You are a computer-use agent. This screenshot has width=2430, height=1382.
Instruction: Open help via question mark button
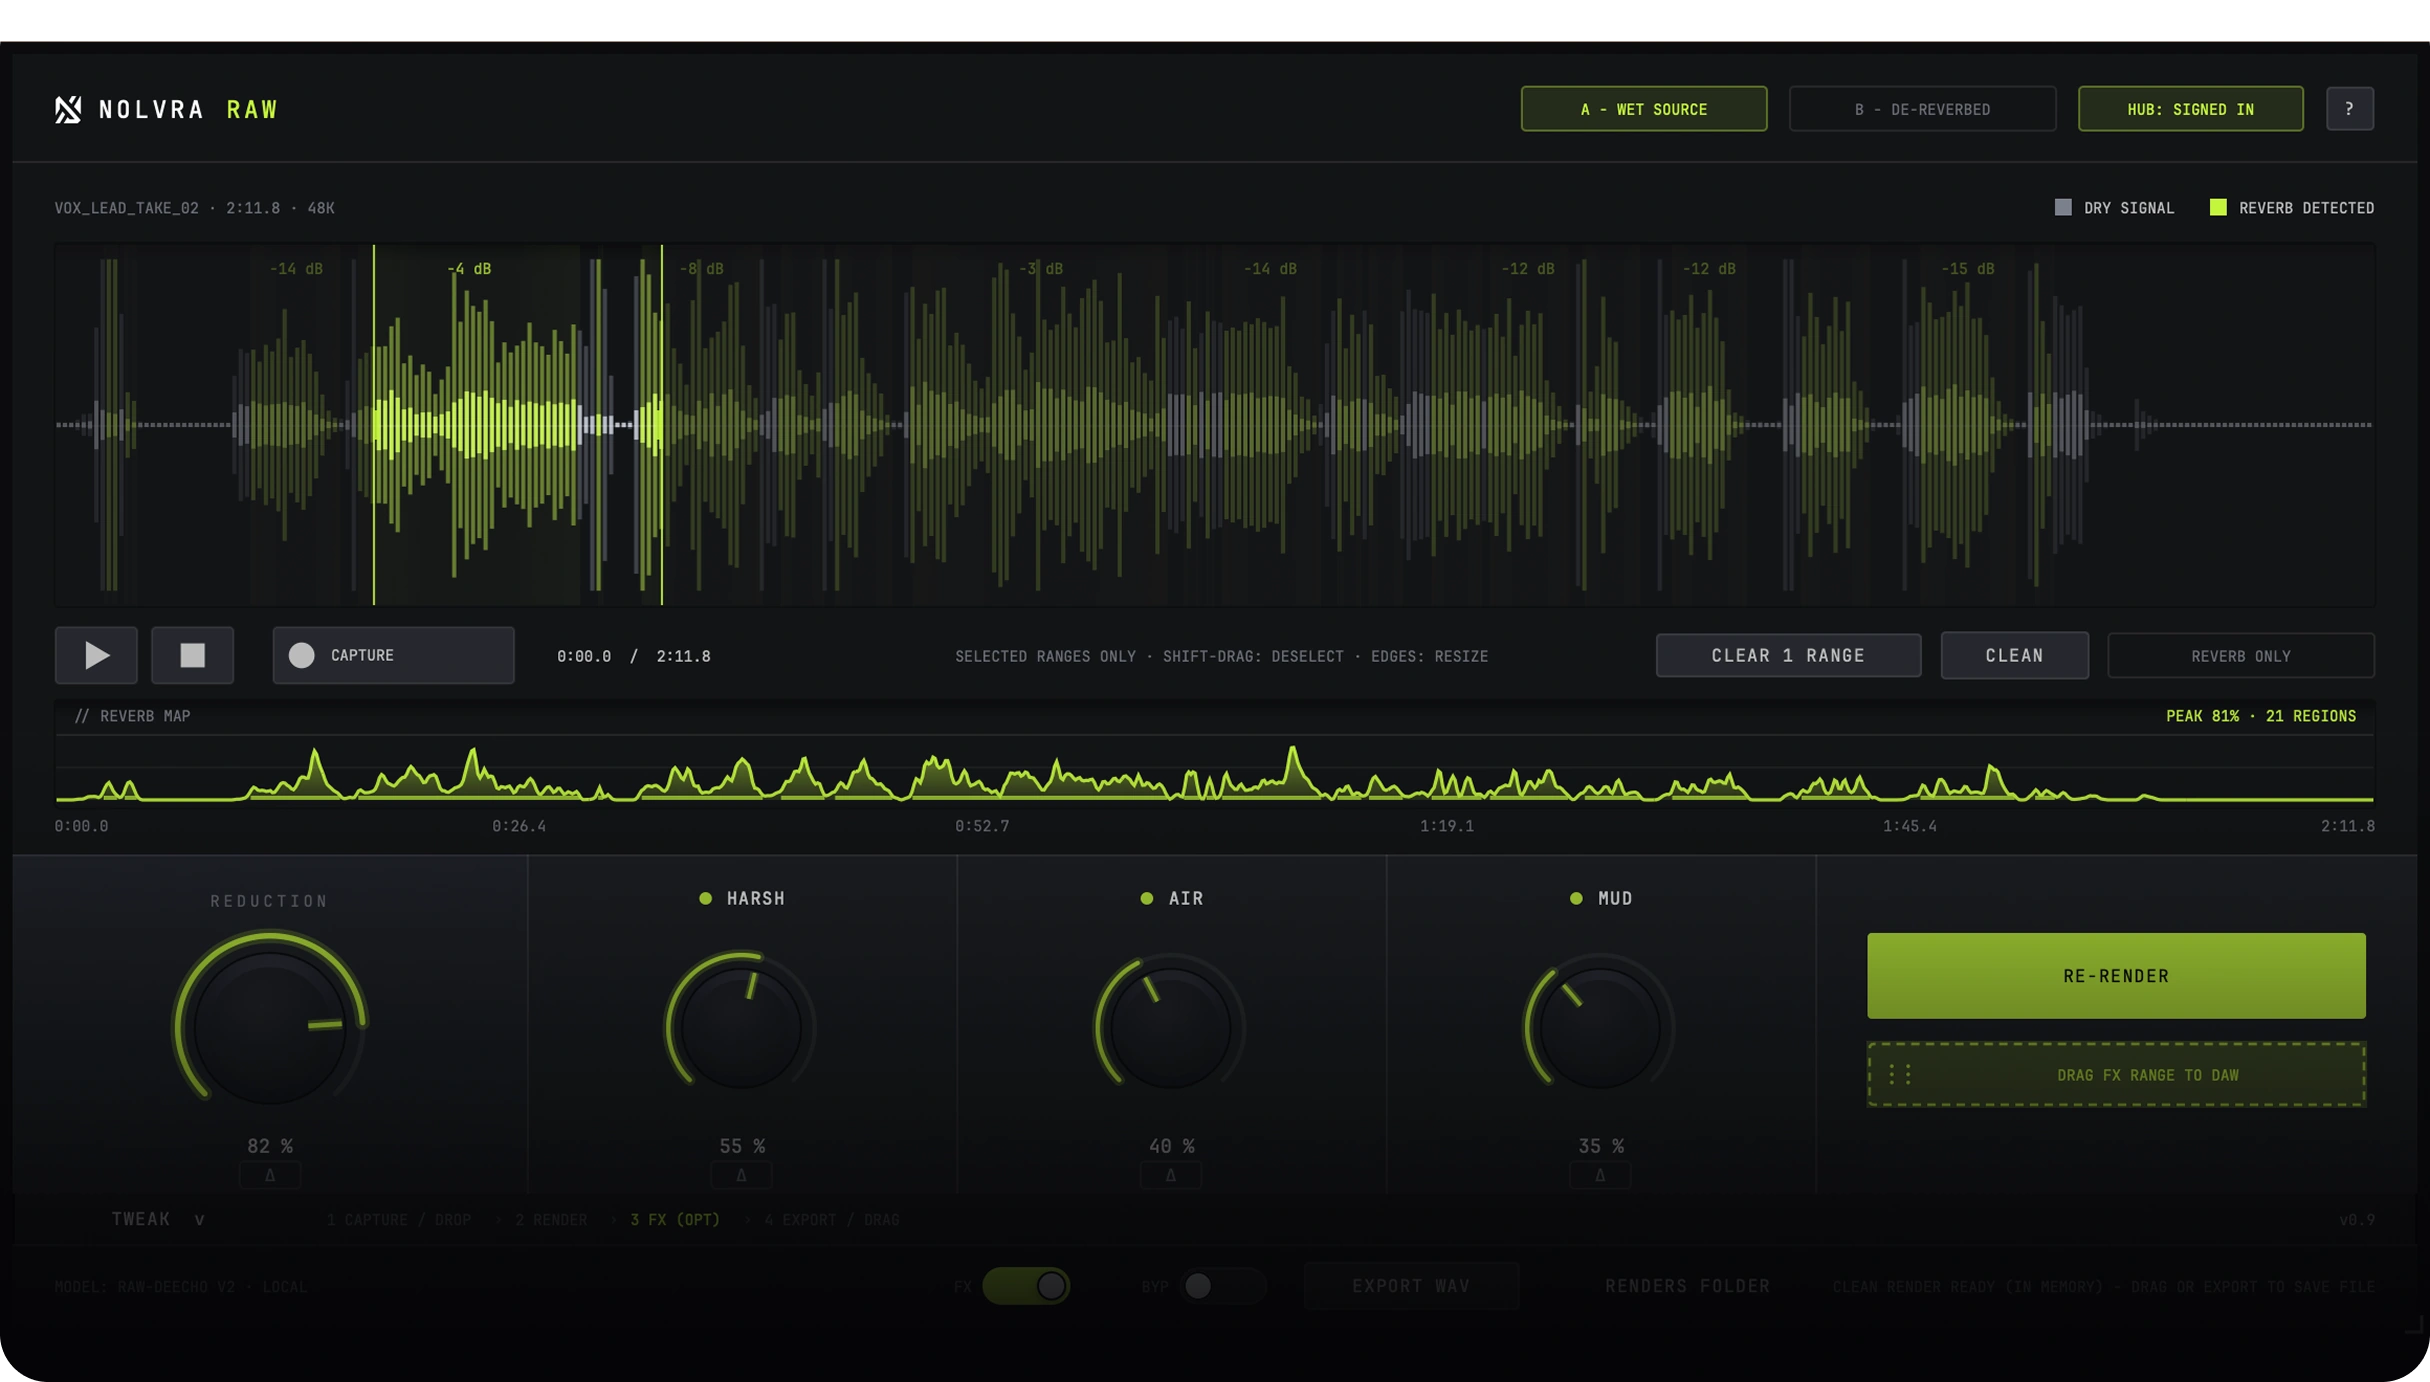click(x=2349, y=108)
